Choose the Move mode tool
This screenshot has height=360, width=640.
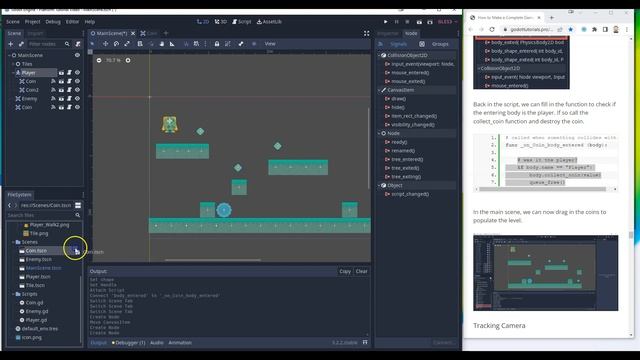(105, 44)
